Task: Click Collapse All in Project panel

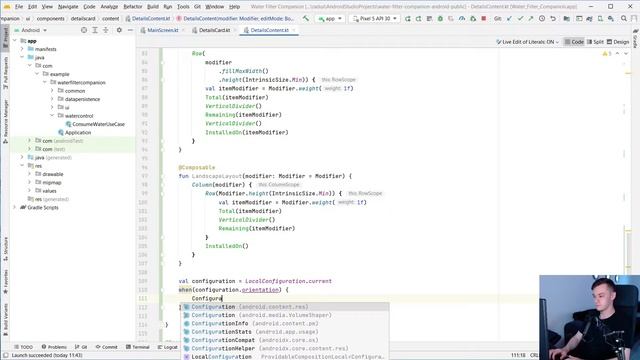Action: [x=106, y=30]
